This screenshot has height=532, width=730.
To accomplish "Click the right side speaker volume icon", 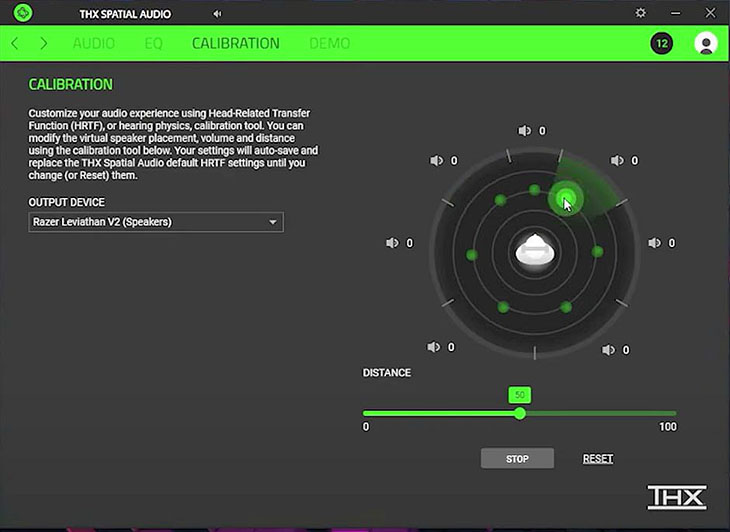I will (654, 243).
